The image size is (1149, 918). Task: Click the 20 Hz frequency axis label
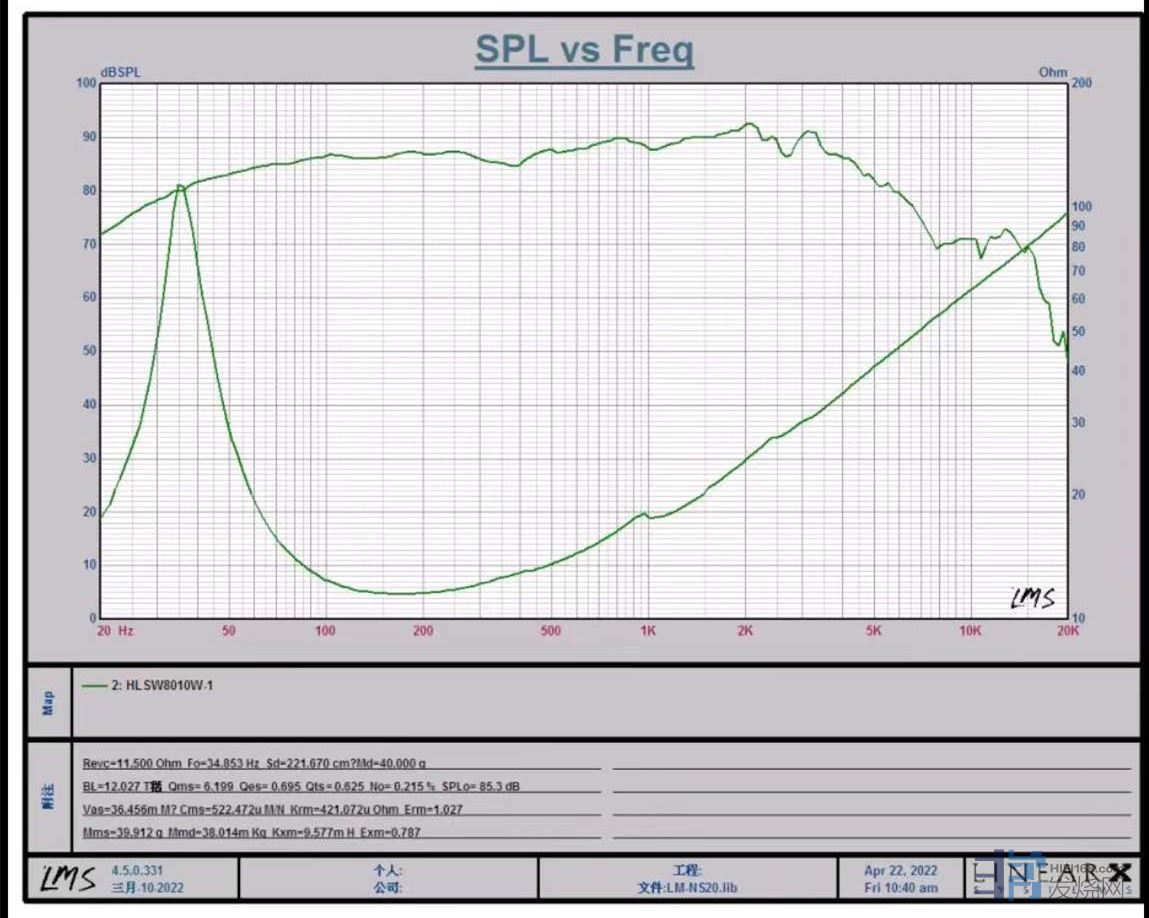[115, 631]
